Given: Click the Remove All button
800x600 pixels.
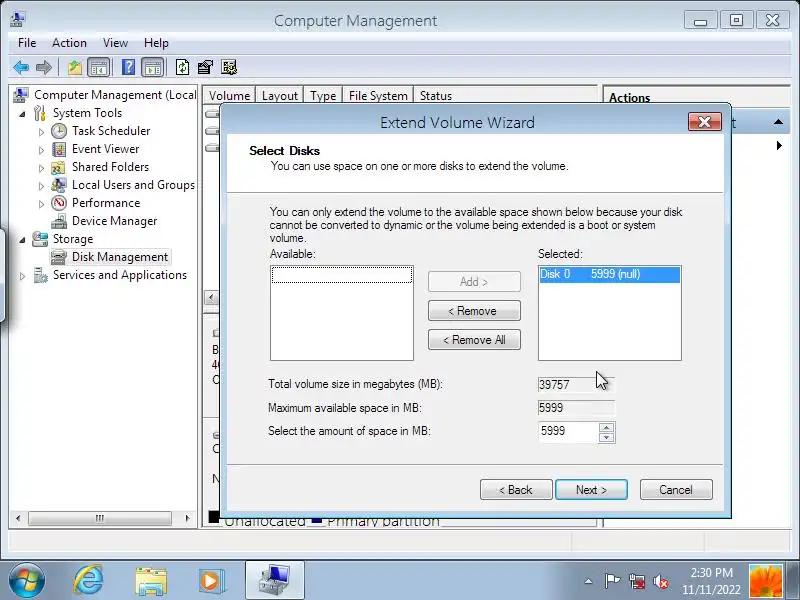Looking at the screenshot, I should 474,340.
